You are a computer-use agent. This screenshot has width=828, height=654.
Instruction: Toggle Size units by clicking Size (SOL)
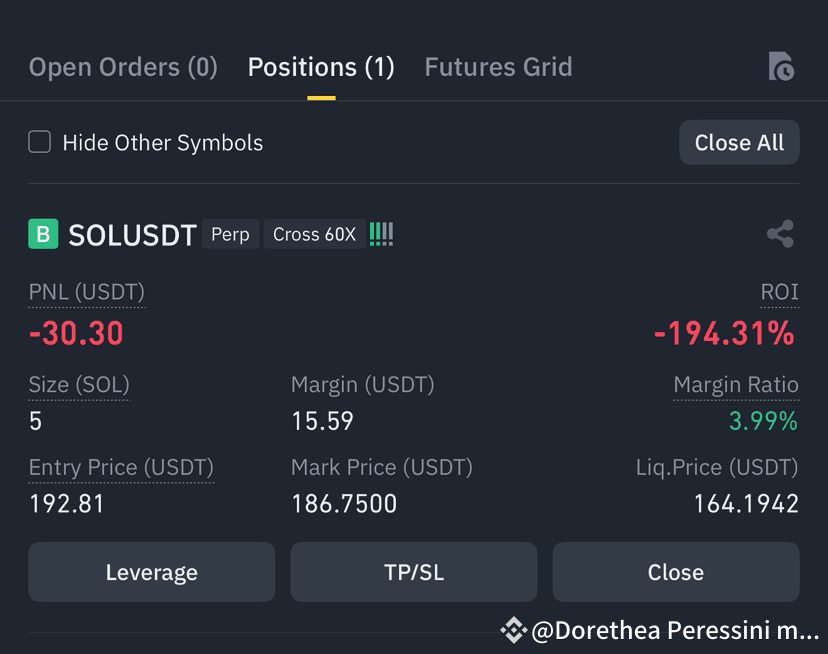[79, 384]
